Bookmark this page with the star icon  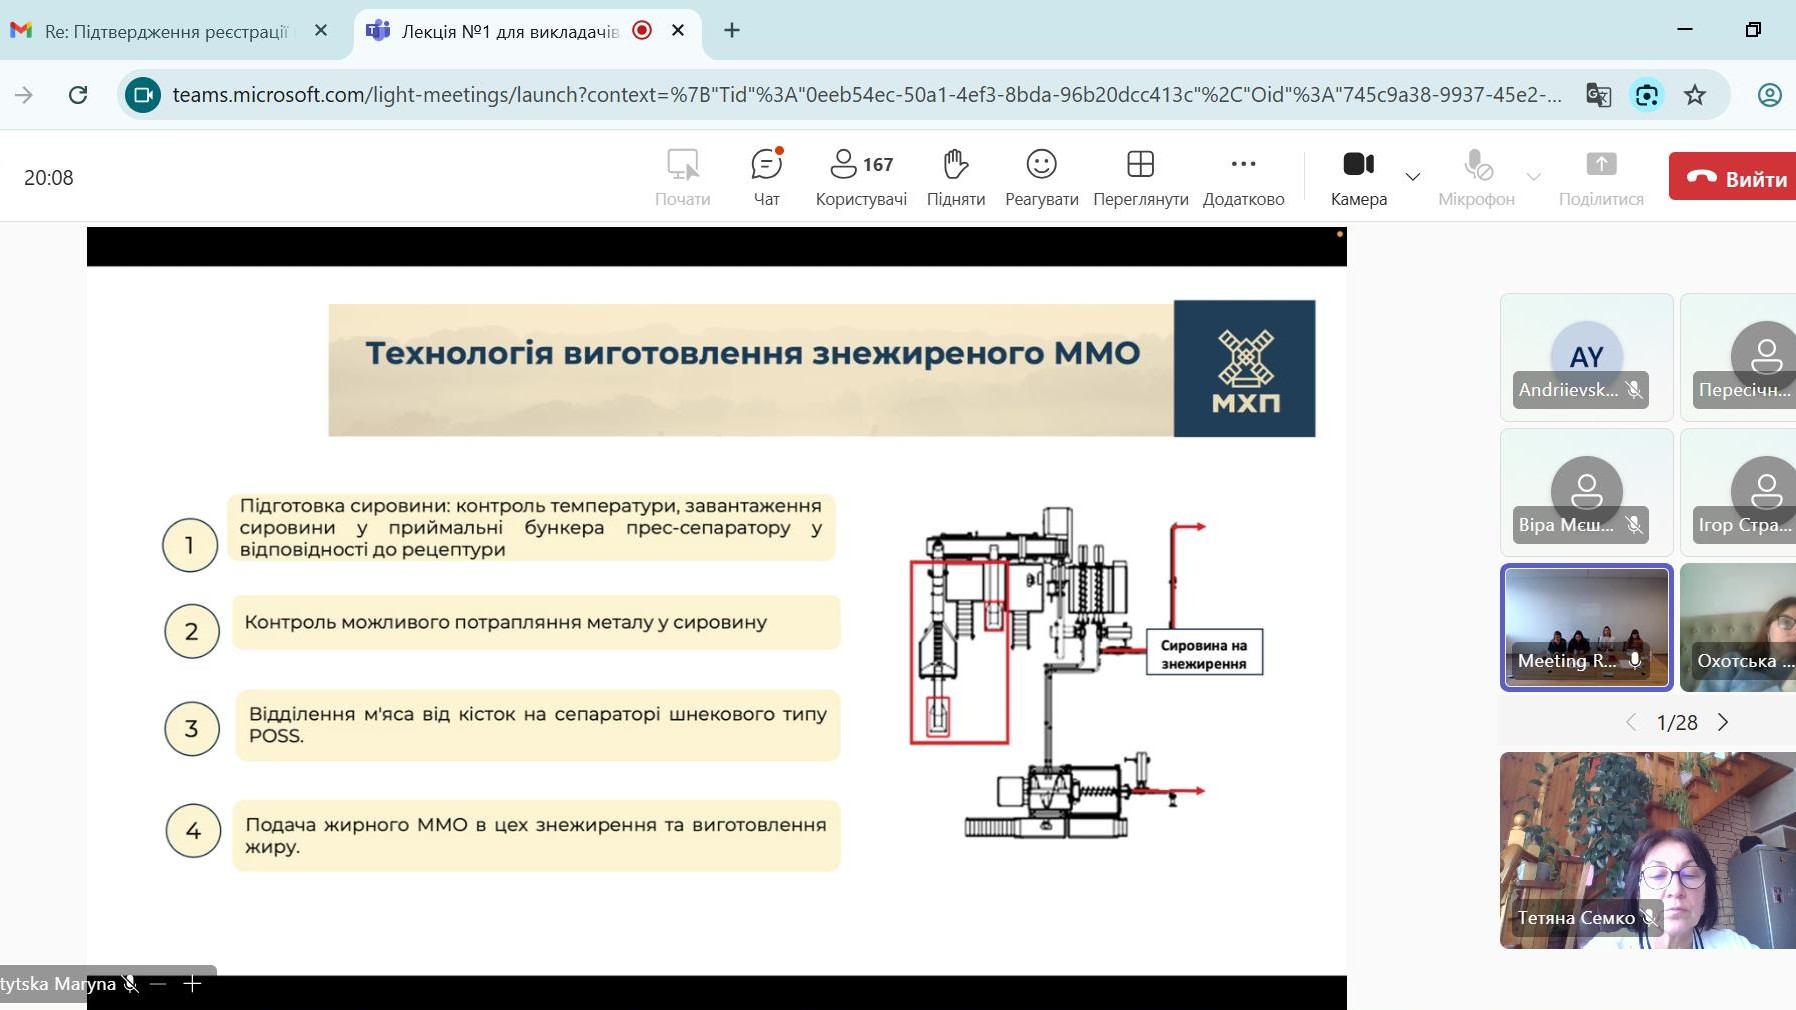coord(1695,95)
